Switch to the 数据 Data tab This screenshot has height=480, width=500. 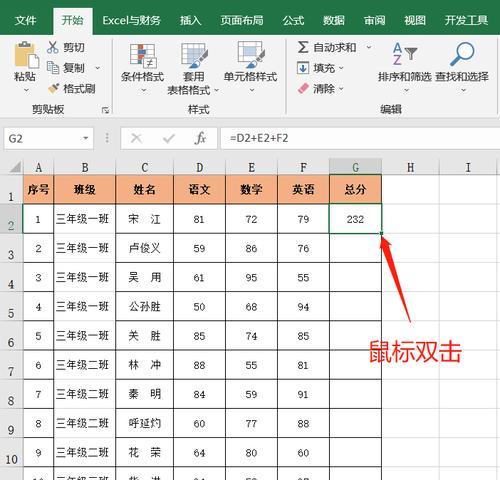click(334, 21)
